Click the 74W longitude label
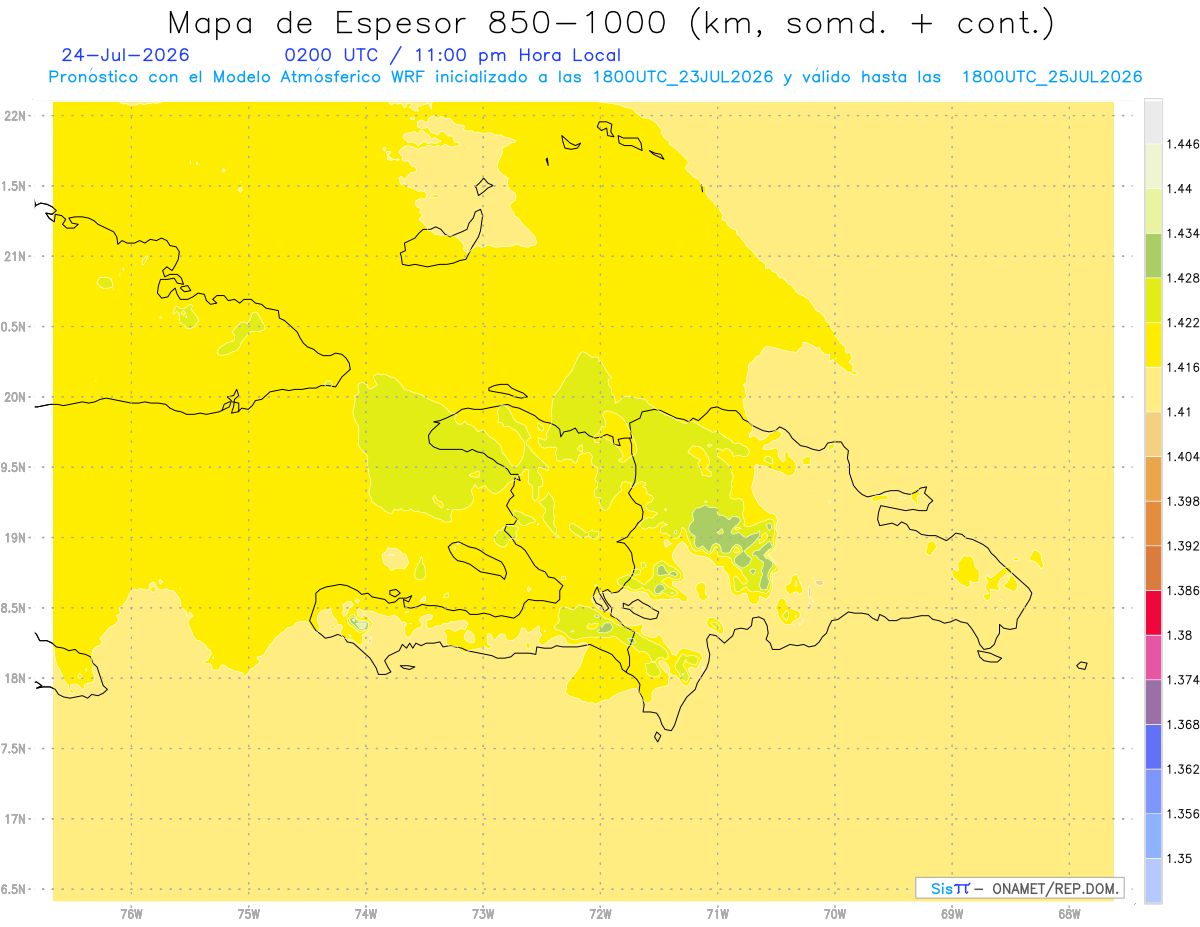This screenshot has height=927, width=1200. pyautogui.click(x=366, y=913)
